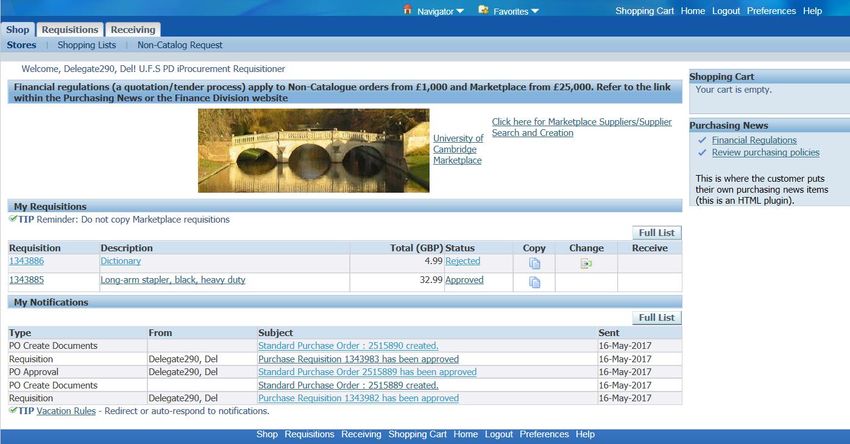
Task: Open University of Cambridge Marketplace link
Action: pyautogui.click(x=458, y=149)
